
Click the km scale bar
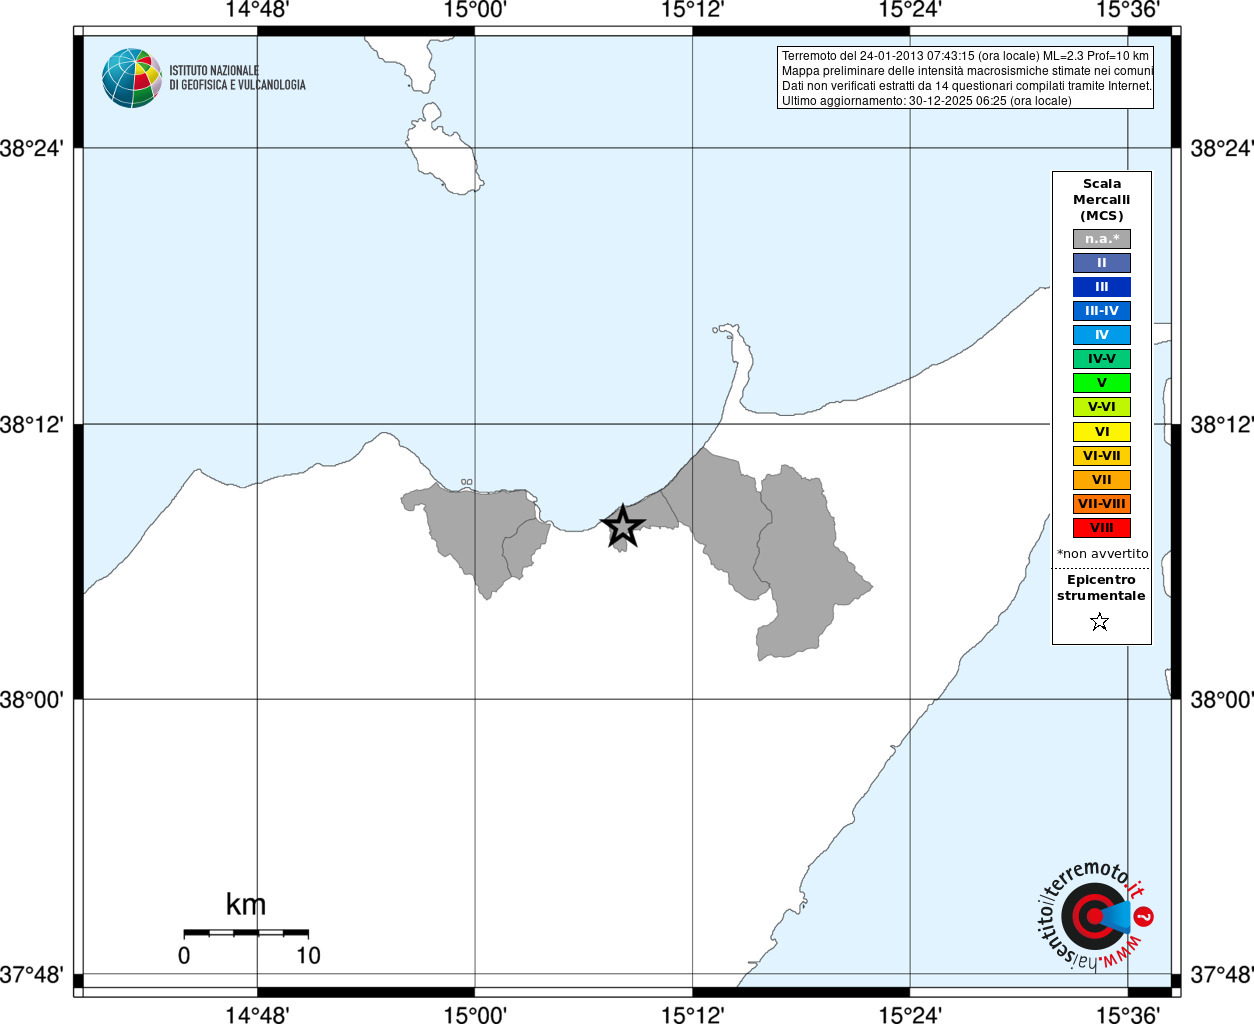tap(246, 933)
